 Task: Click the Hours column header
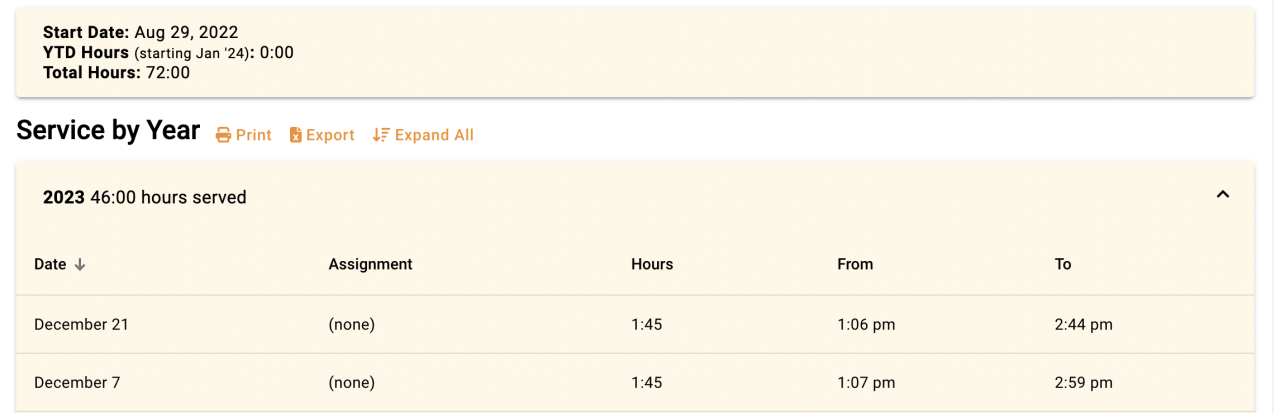[652, 264]
